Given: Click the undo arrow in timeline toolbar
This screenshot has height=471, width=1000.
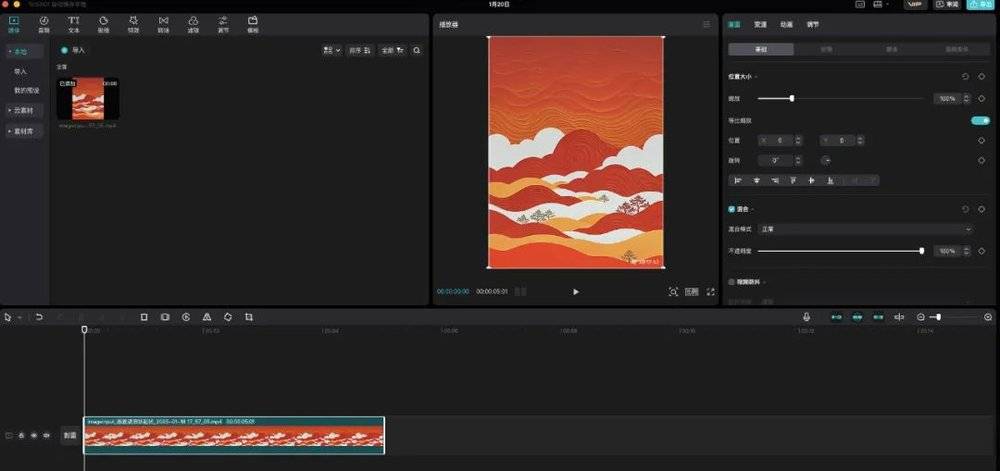Looking at the screenshot, I should pyautogui.click(x=39, y=317).
